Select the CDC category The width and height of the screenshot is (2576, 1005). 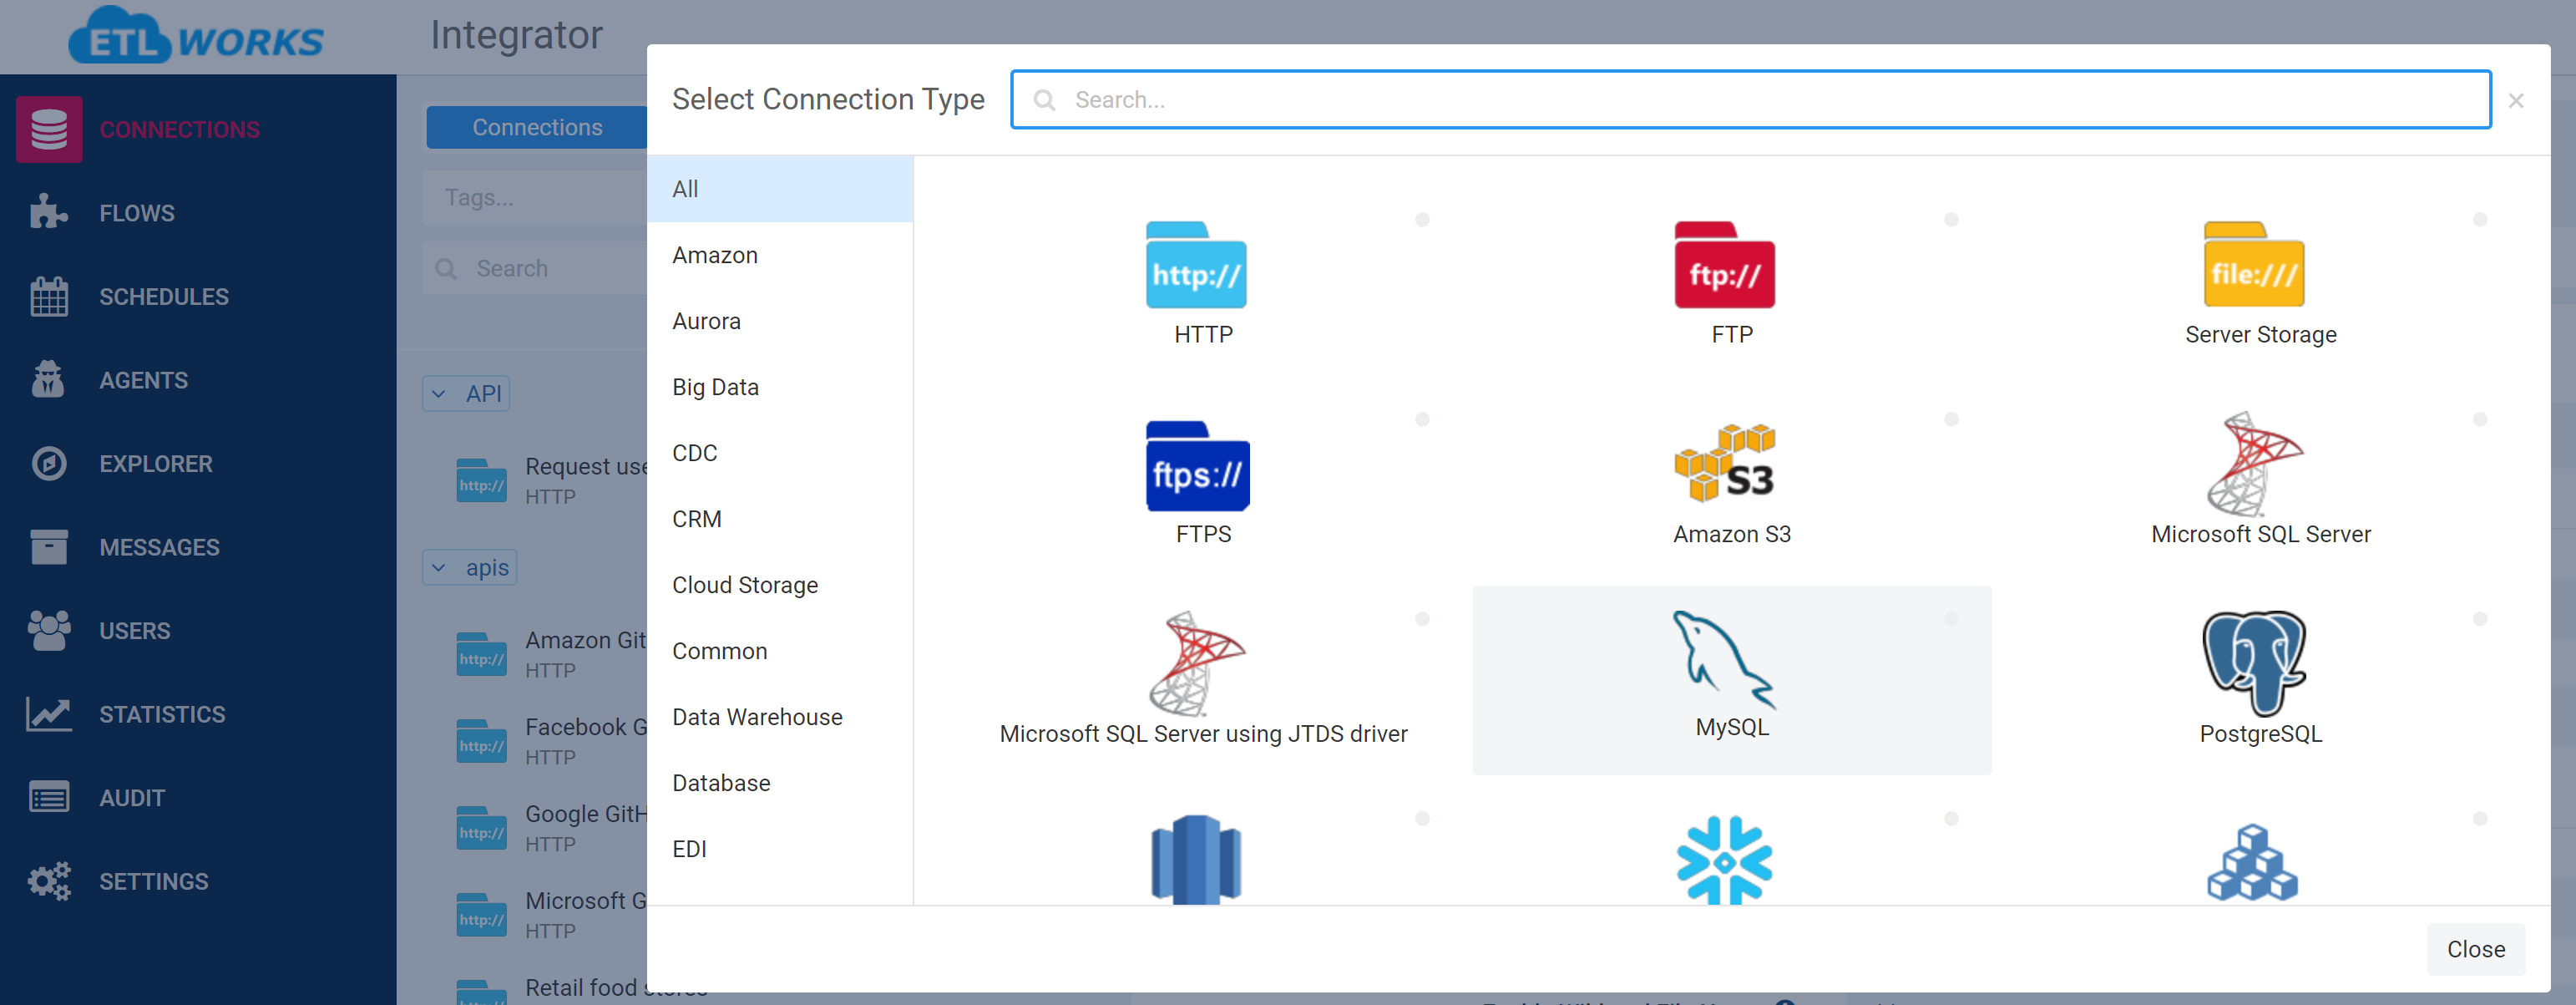pyautogui.click(x=780, y=453)
